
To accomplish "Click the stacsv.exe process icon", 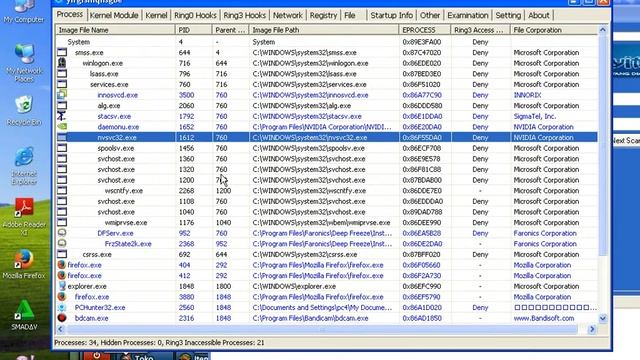I will pyautogui.click(x=62, y=116).
